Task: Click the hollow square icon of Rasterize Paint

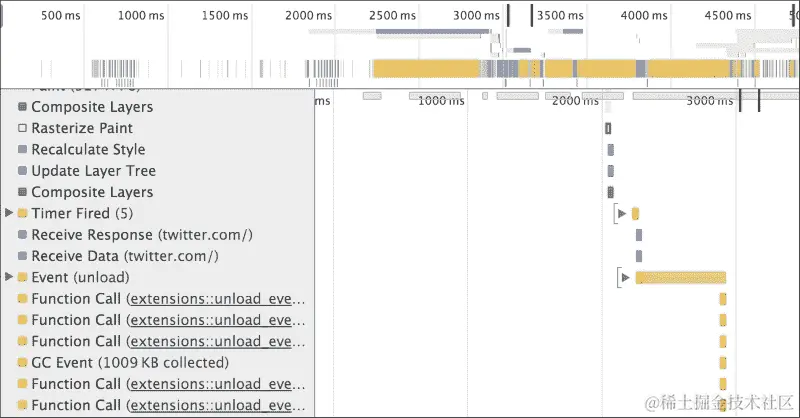Action: coord(22,128)
